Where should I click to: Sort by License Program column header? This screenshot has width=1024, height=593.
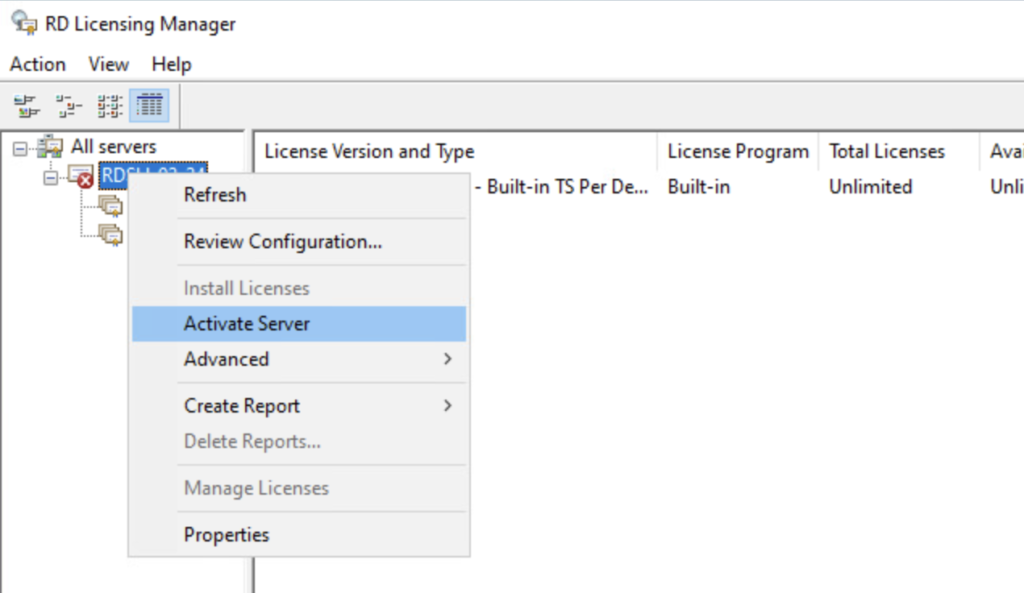tap(738, 152)
